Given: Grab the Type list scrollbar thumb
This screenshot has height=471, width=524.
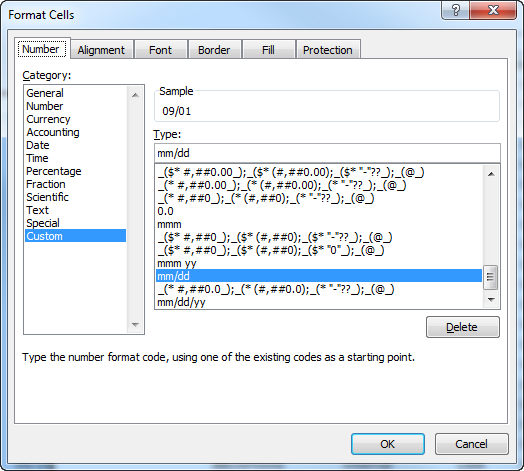Looking at the screenshot, I should coord(490,277).
